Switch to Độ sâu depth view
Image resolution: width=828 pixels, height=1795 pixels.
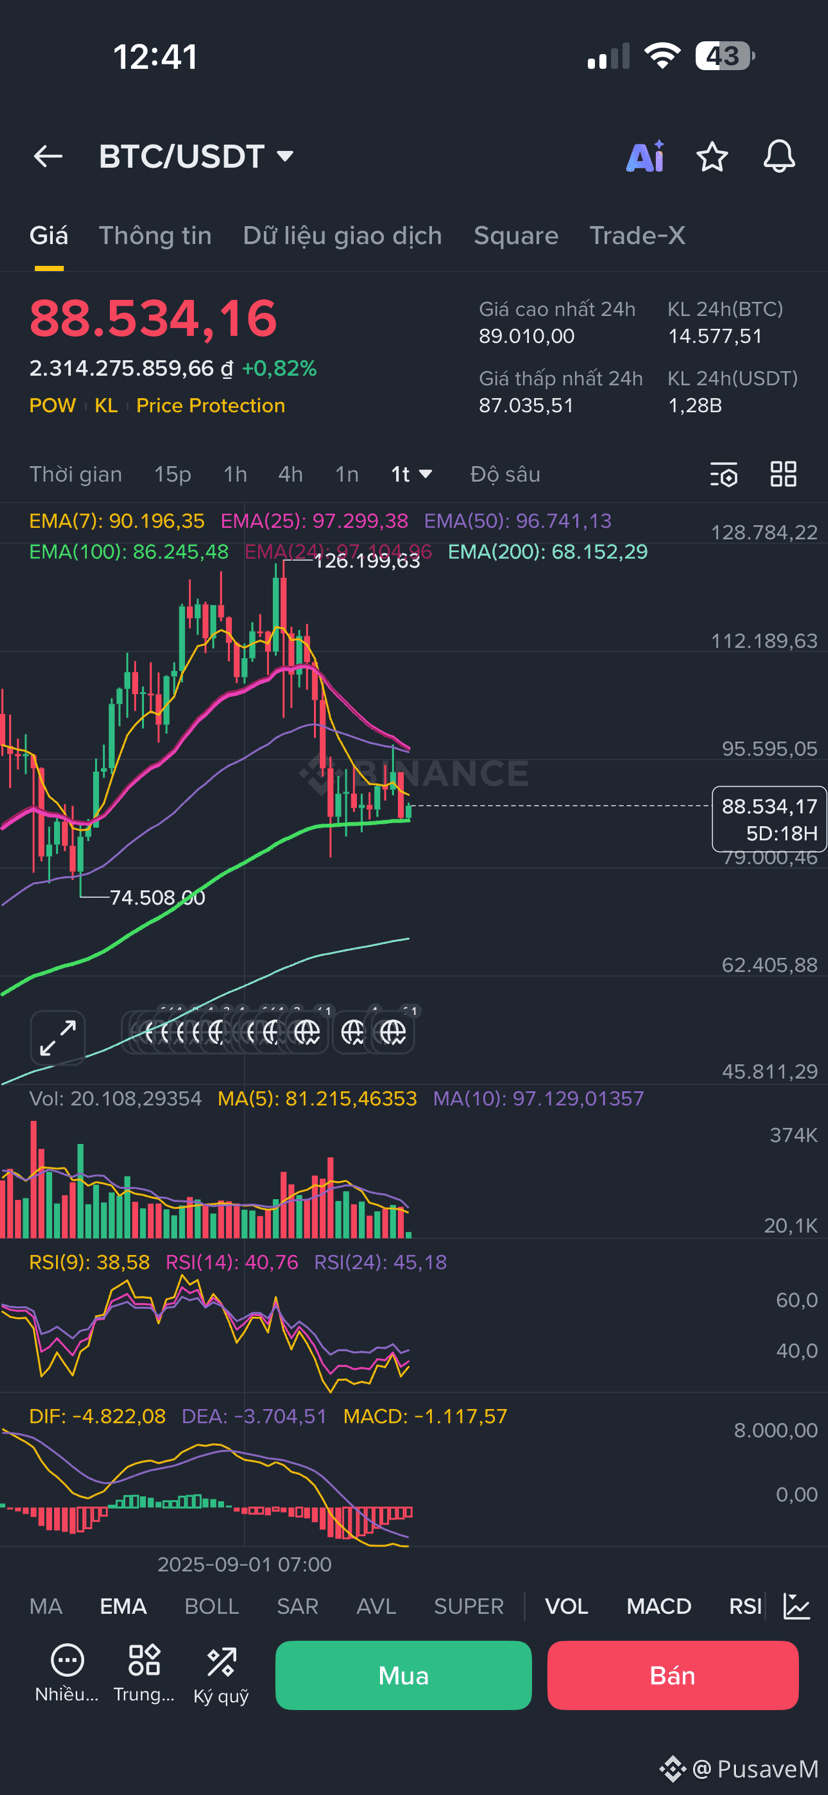click(x=505, y=474)
